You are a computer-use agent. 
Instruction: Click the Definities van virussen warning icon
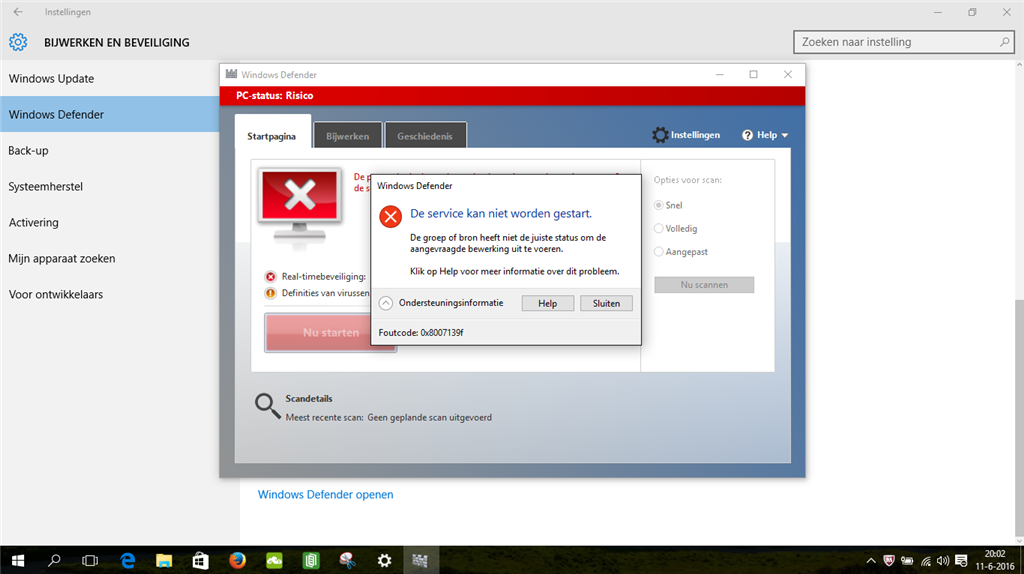[x=270, y=293]
